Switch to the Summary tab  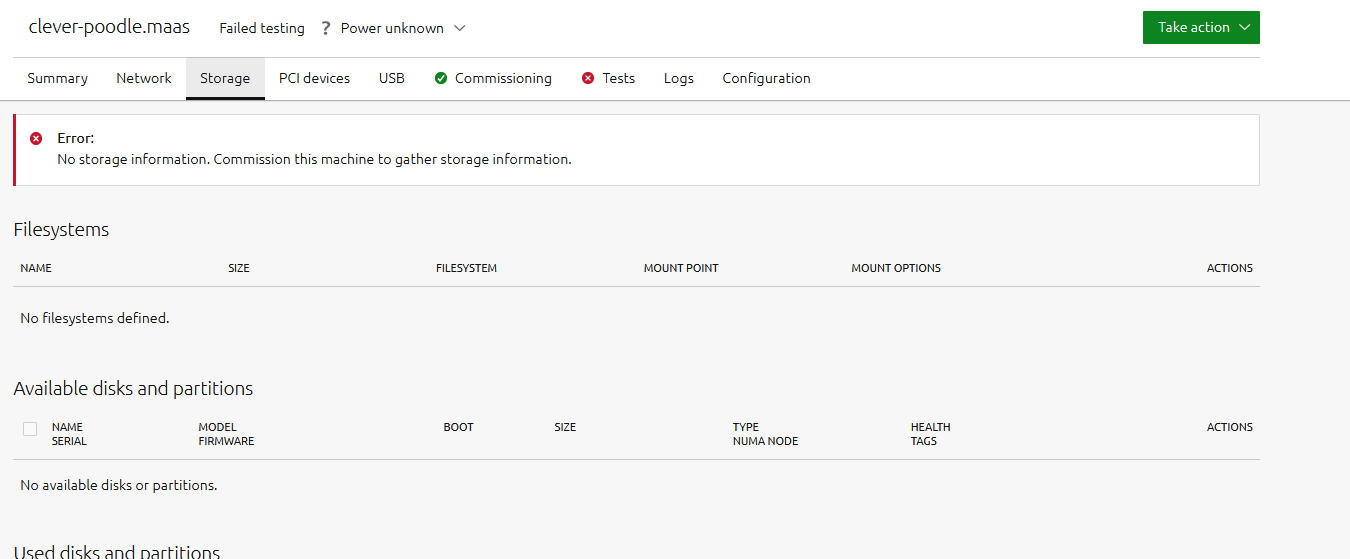pyautogui.click(x=57, y=78)
